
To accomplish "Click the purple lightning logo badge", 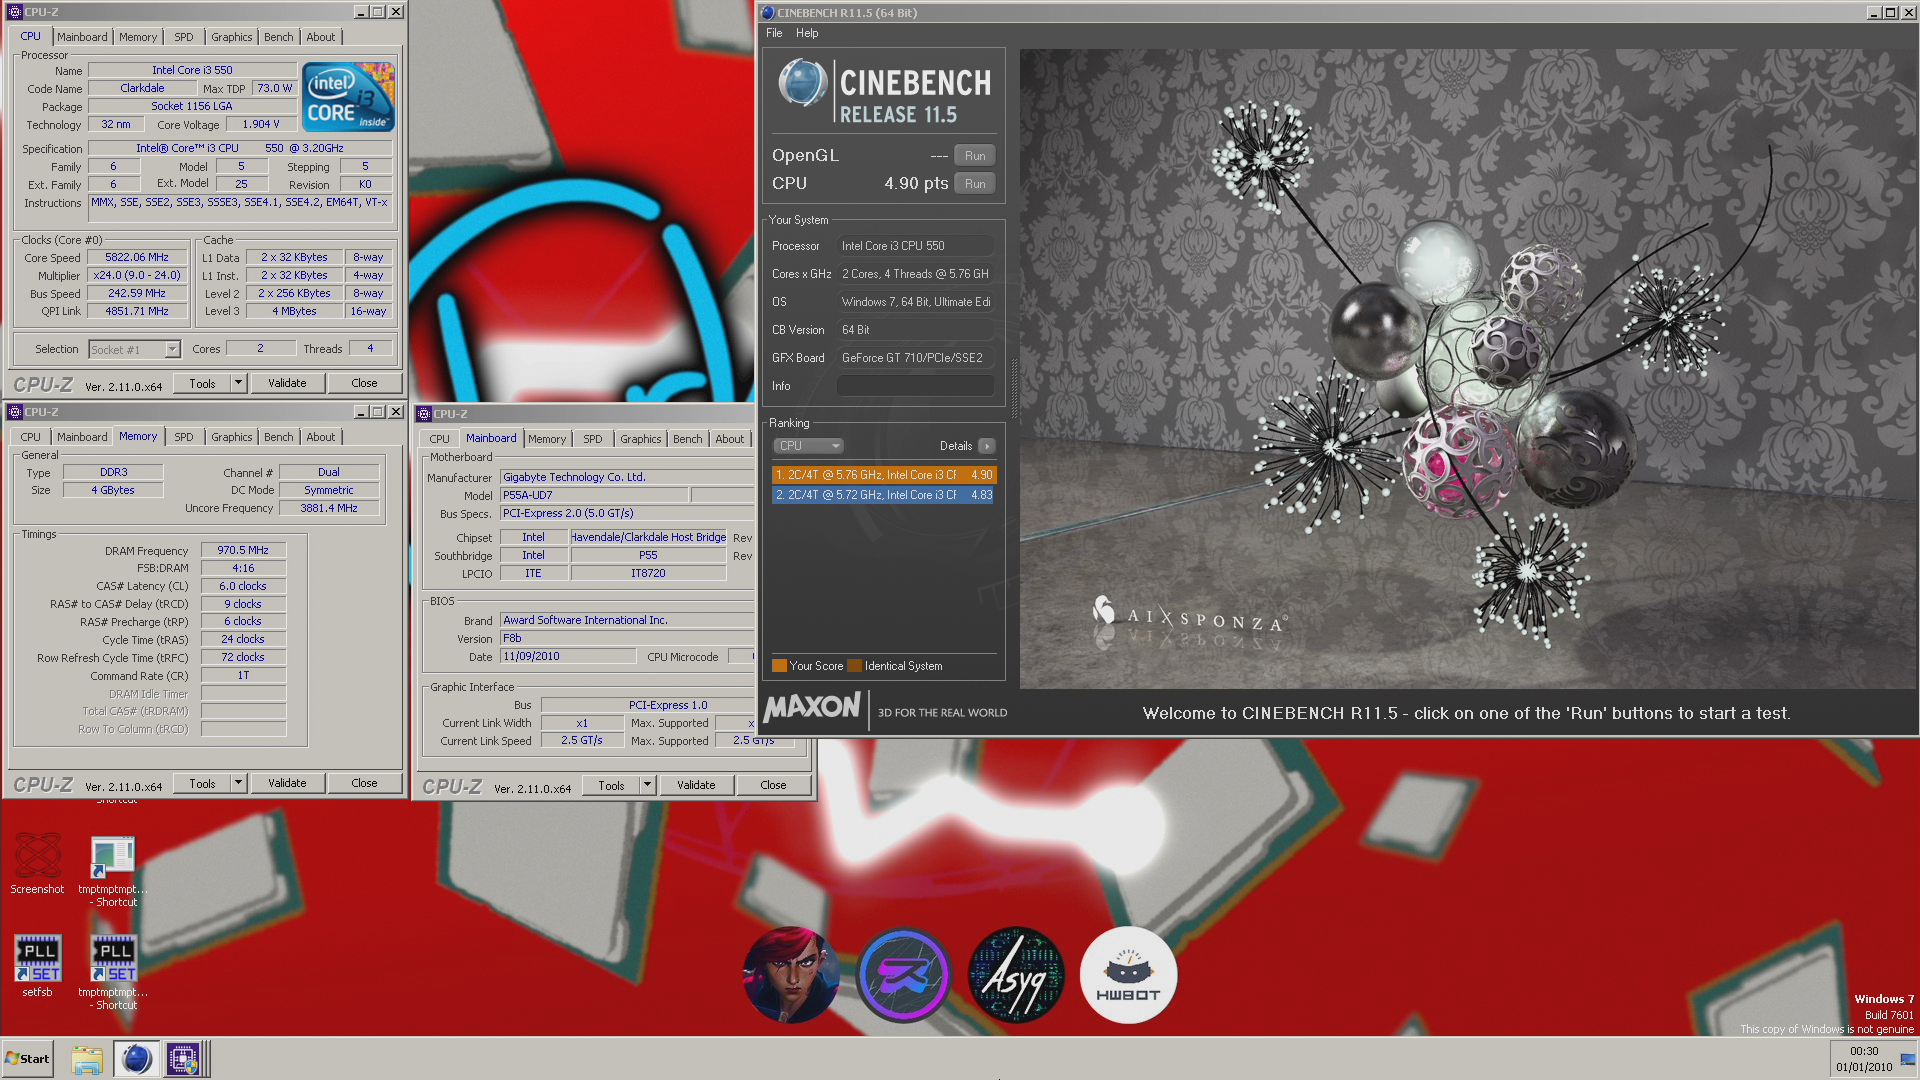I will point(904,975).
